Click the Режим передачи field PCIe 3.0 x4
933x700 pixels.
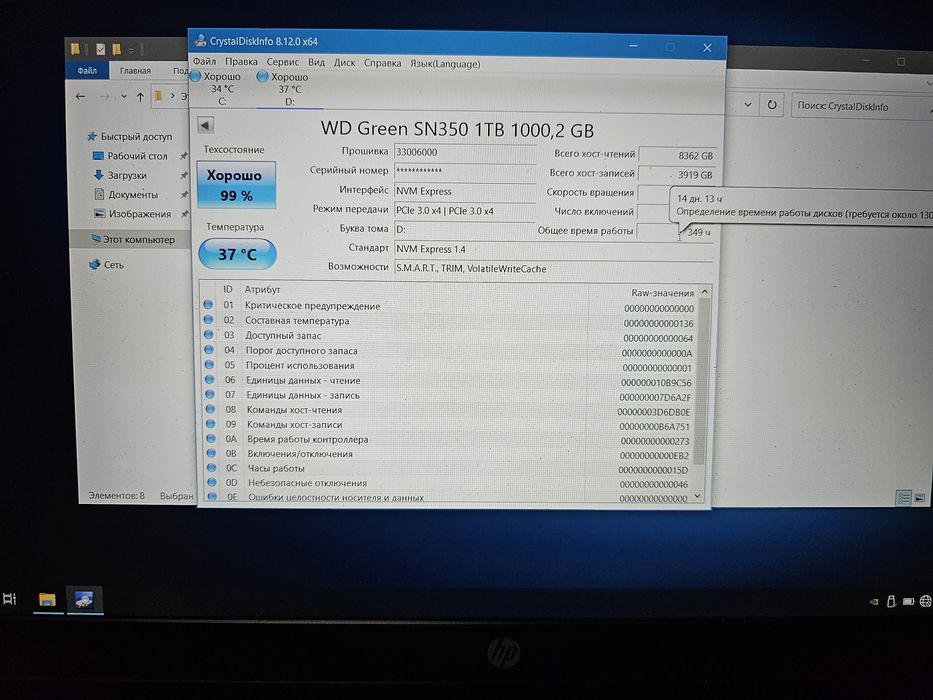(x=465, y=211)
